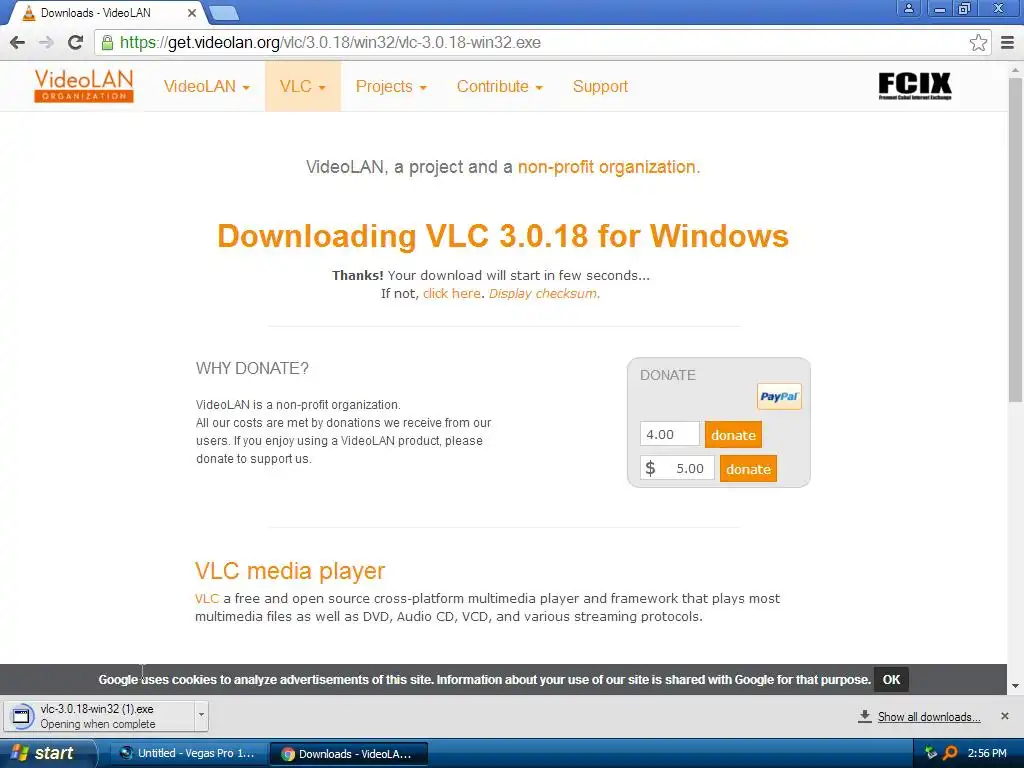1024x768 pixels.
Task: Click the VideoLAN Organization logo
Action: (x=84, y=86)
